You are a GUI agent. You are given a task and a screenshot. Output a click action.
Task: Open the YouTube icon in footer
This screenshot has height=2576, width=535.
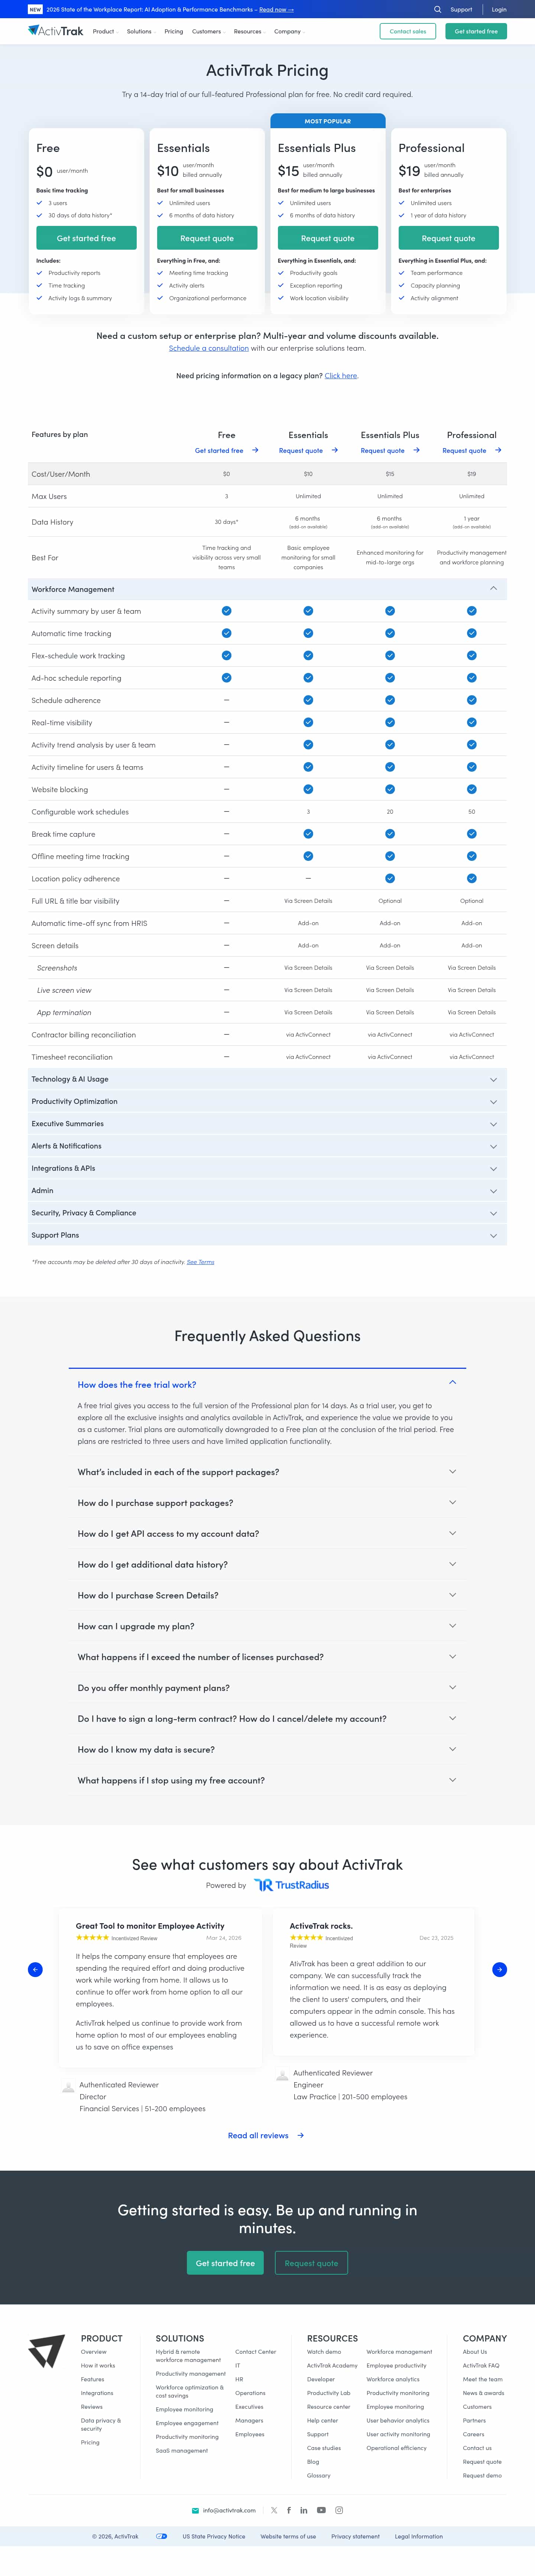pos(321,2510)
